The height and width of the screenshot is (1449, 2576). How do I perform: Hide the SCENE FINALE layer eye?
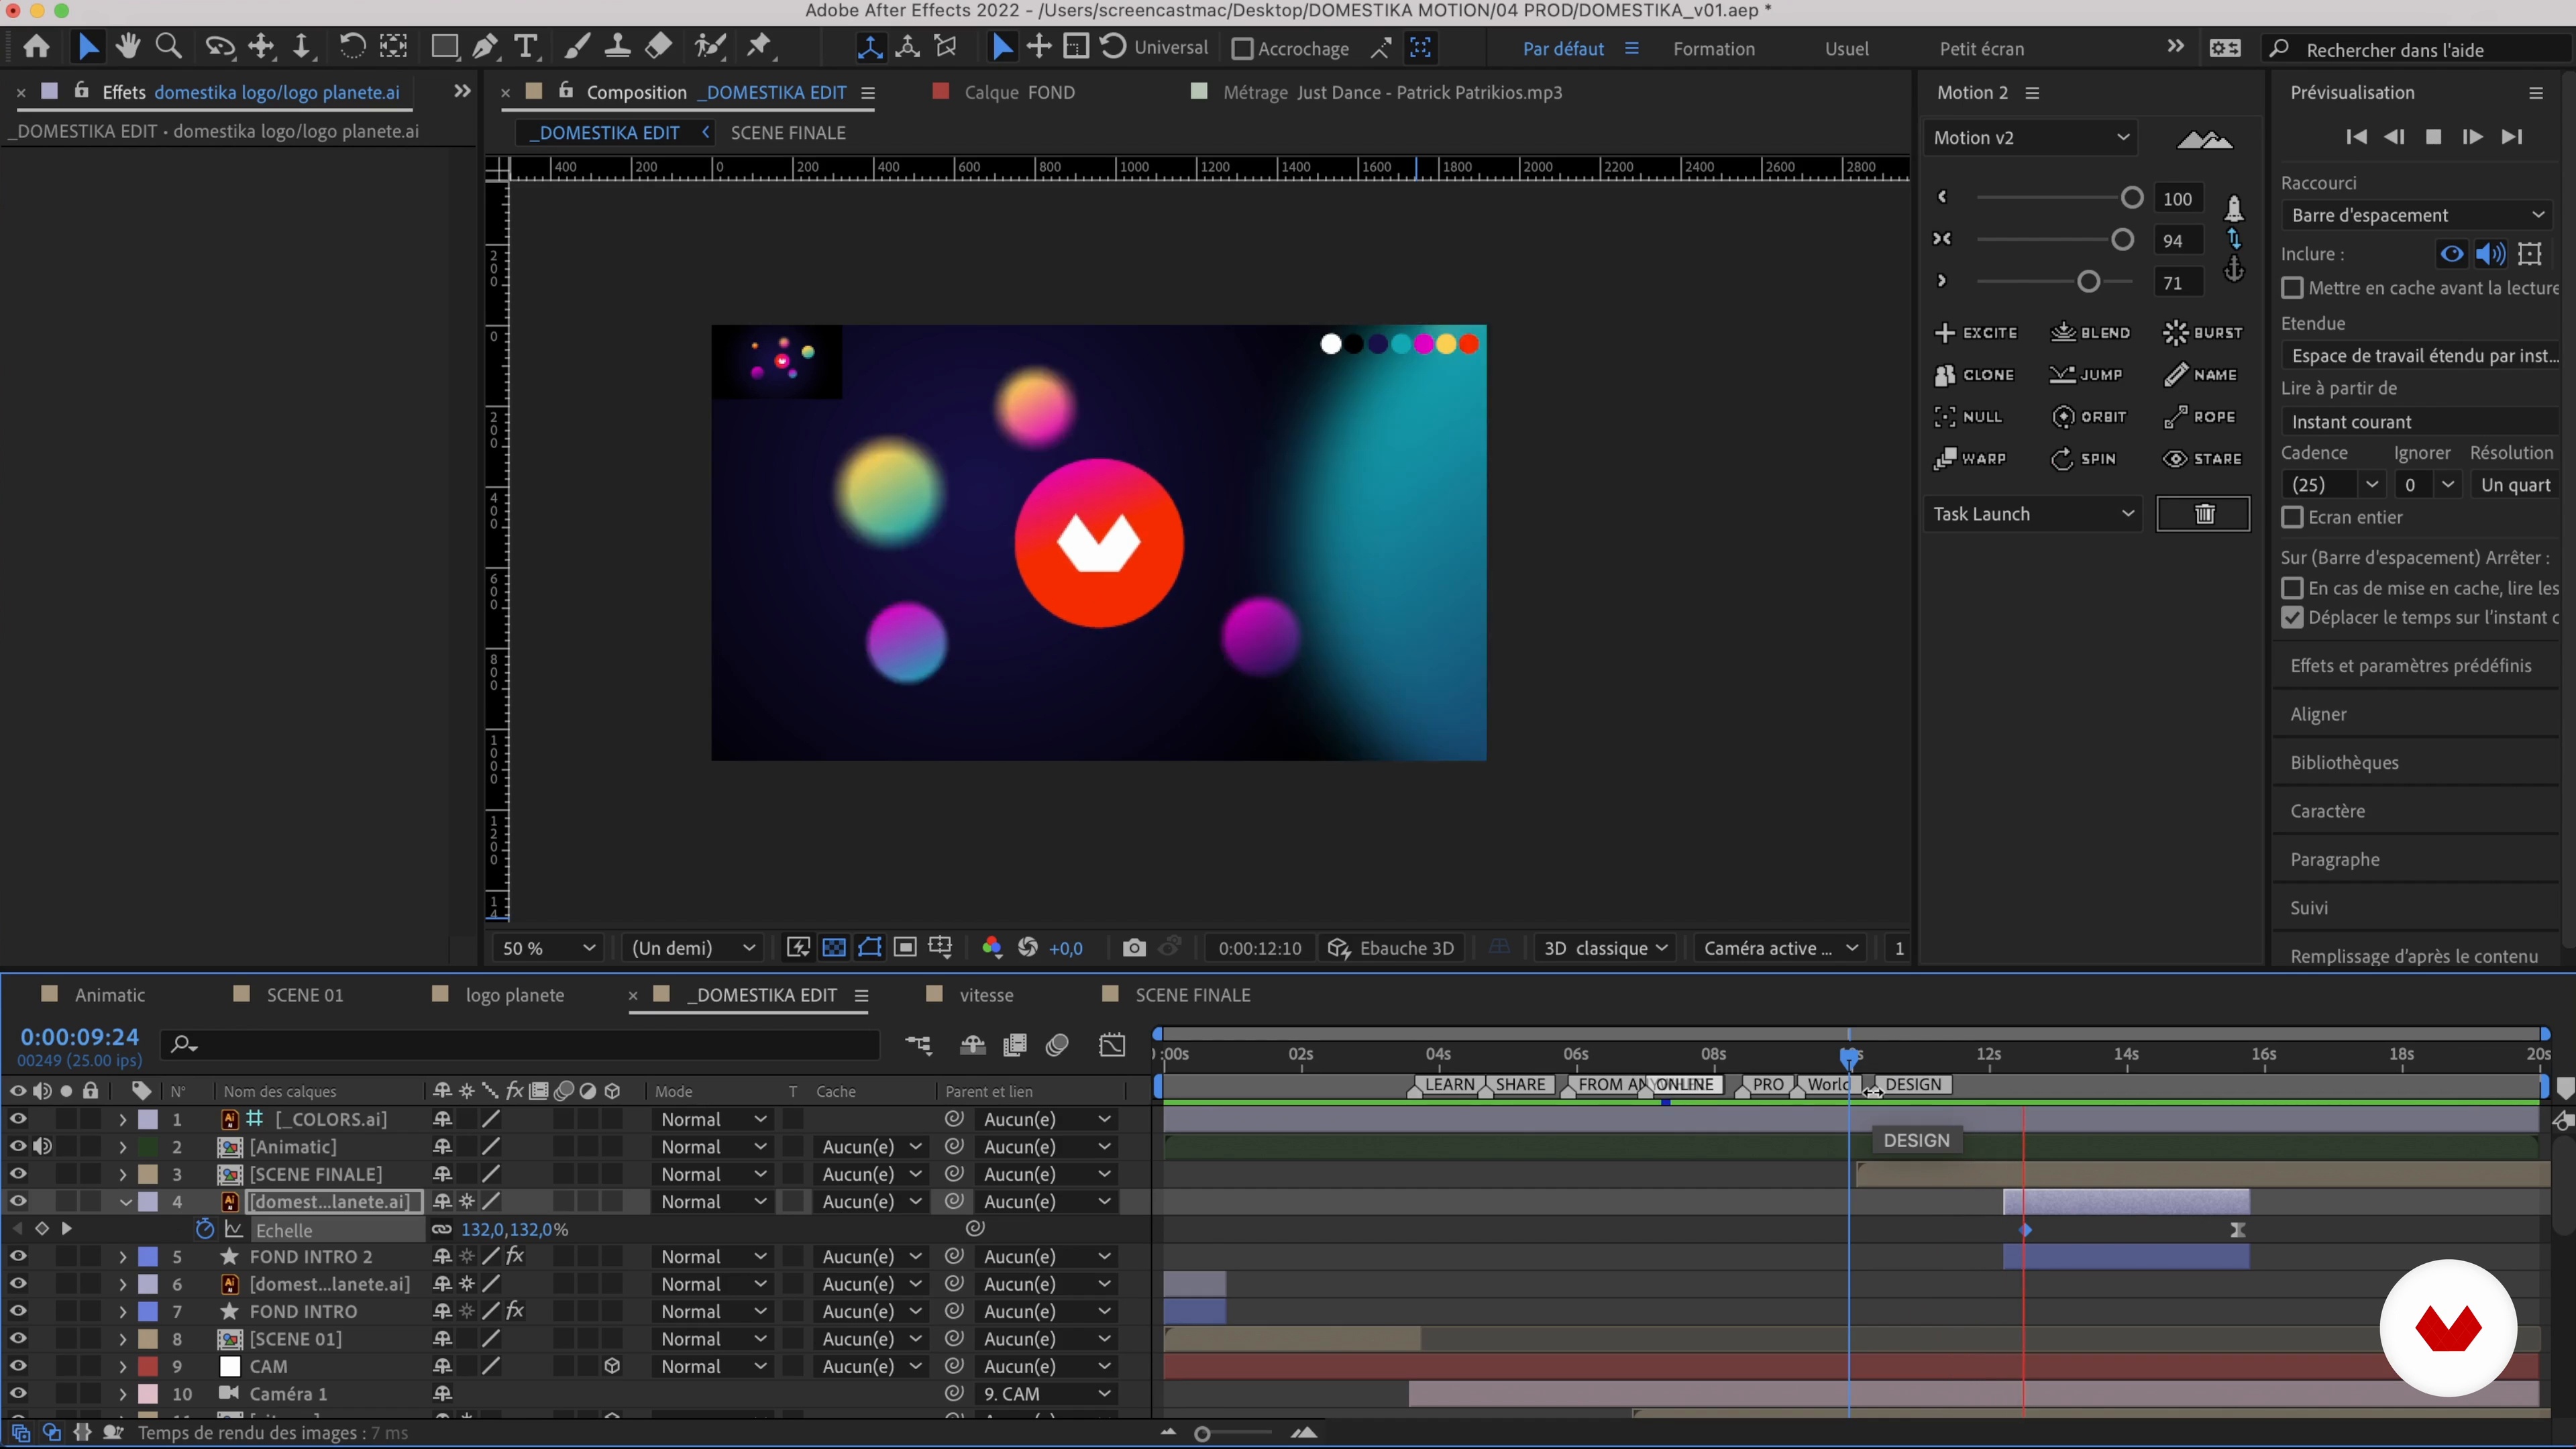pyautogui.click(x=18, y=1174)
